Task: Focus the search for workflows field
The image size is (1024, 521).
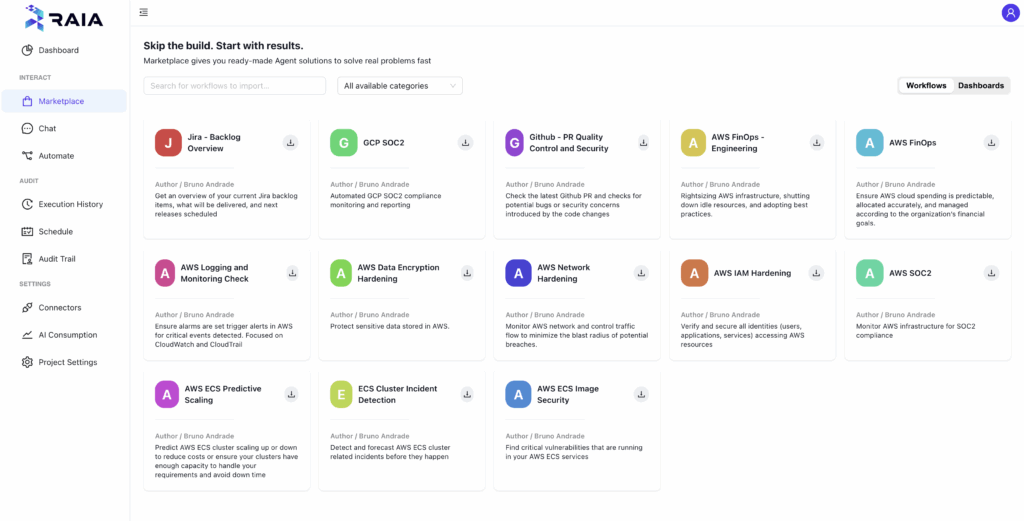Action: 234,86
